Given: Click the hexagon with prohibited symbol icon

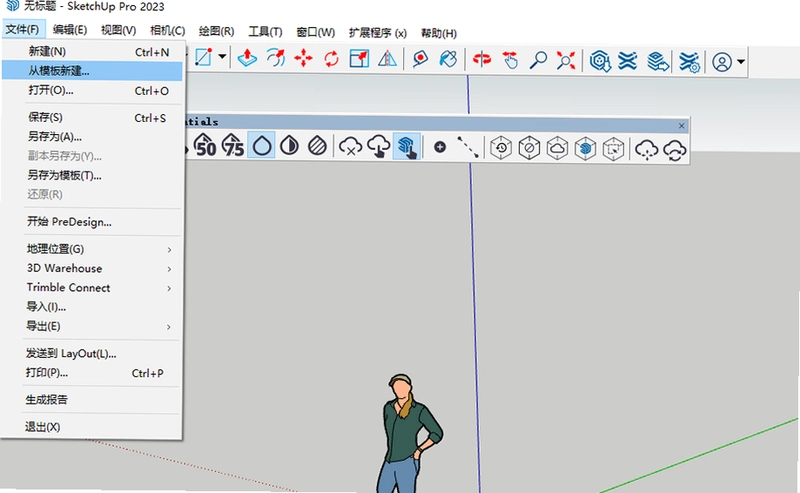Looking at the screenshot, I should tap(529, 149).
